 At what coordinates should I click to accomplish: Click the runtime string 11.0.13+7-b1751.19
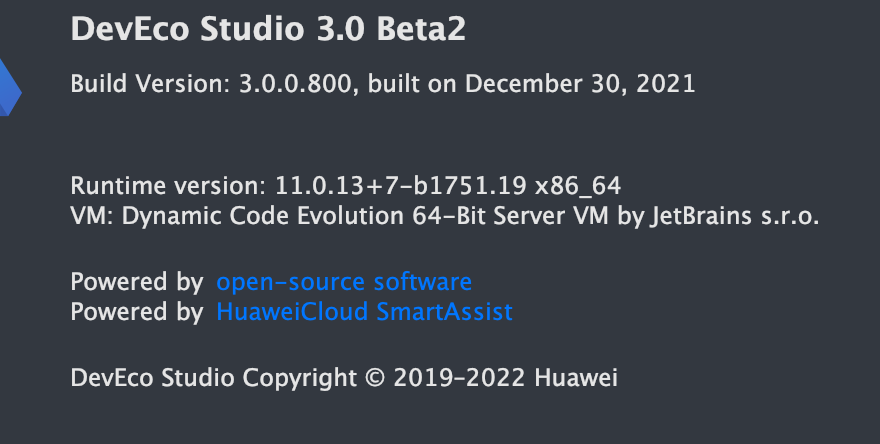point(400,186)
